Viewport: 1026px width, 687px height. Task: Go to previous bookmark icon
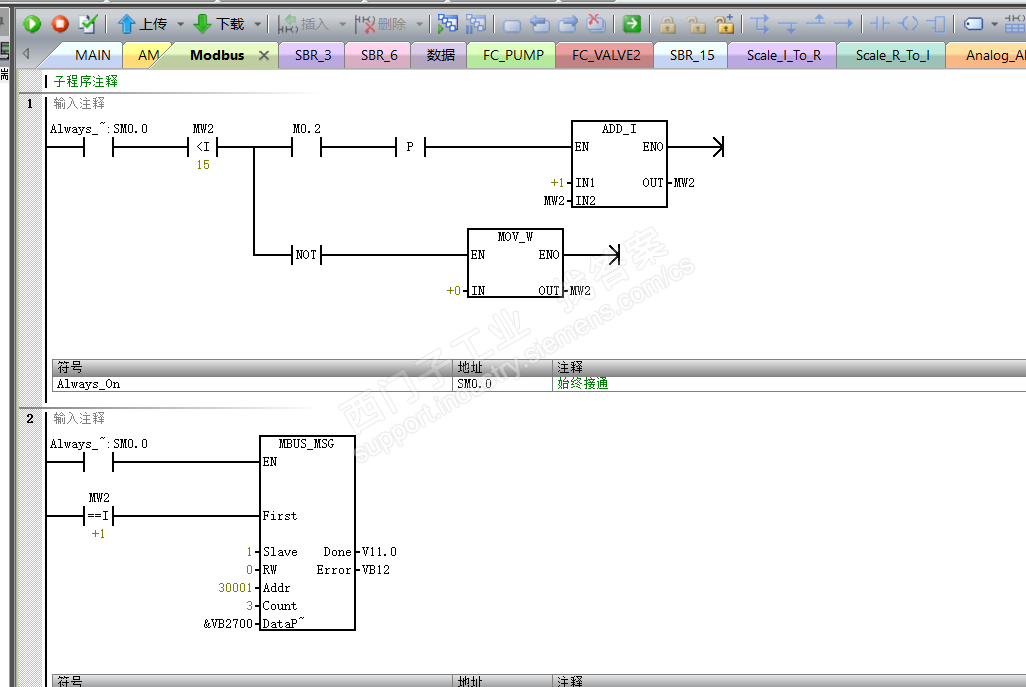tap(540, 24)
